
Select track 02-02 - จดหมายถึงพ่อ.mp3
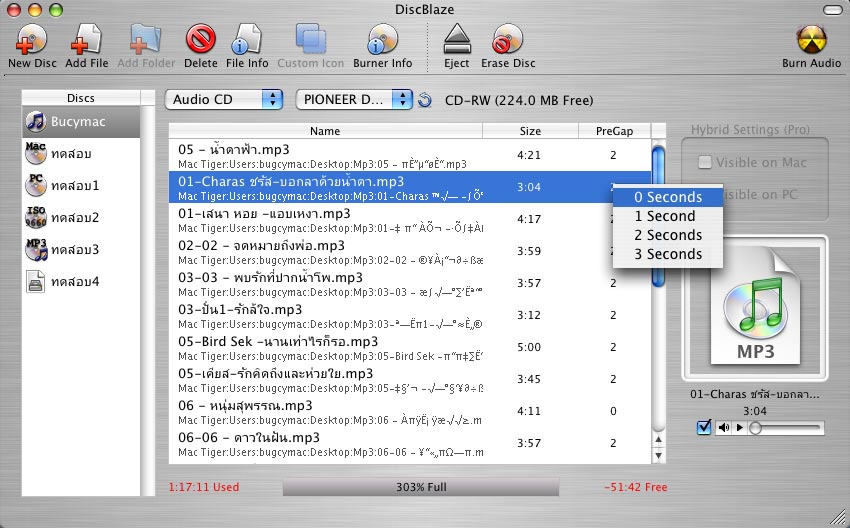(x=410, y=251)
